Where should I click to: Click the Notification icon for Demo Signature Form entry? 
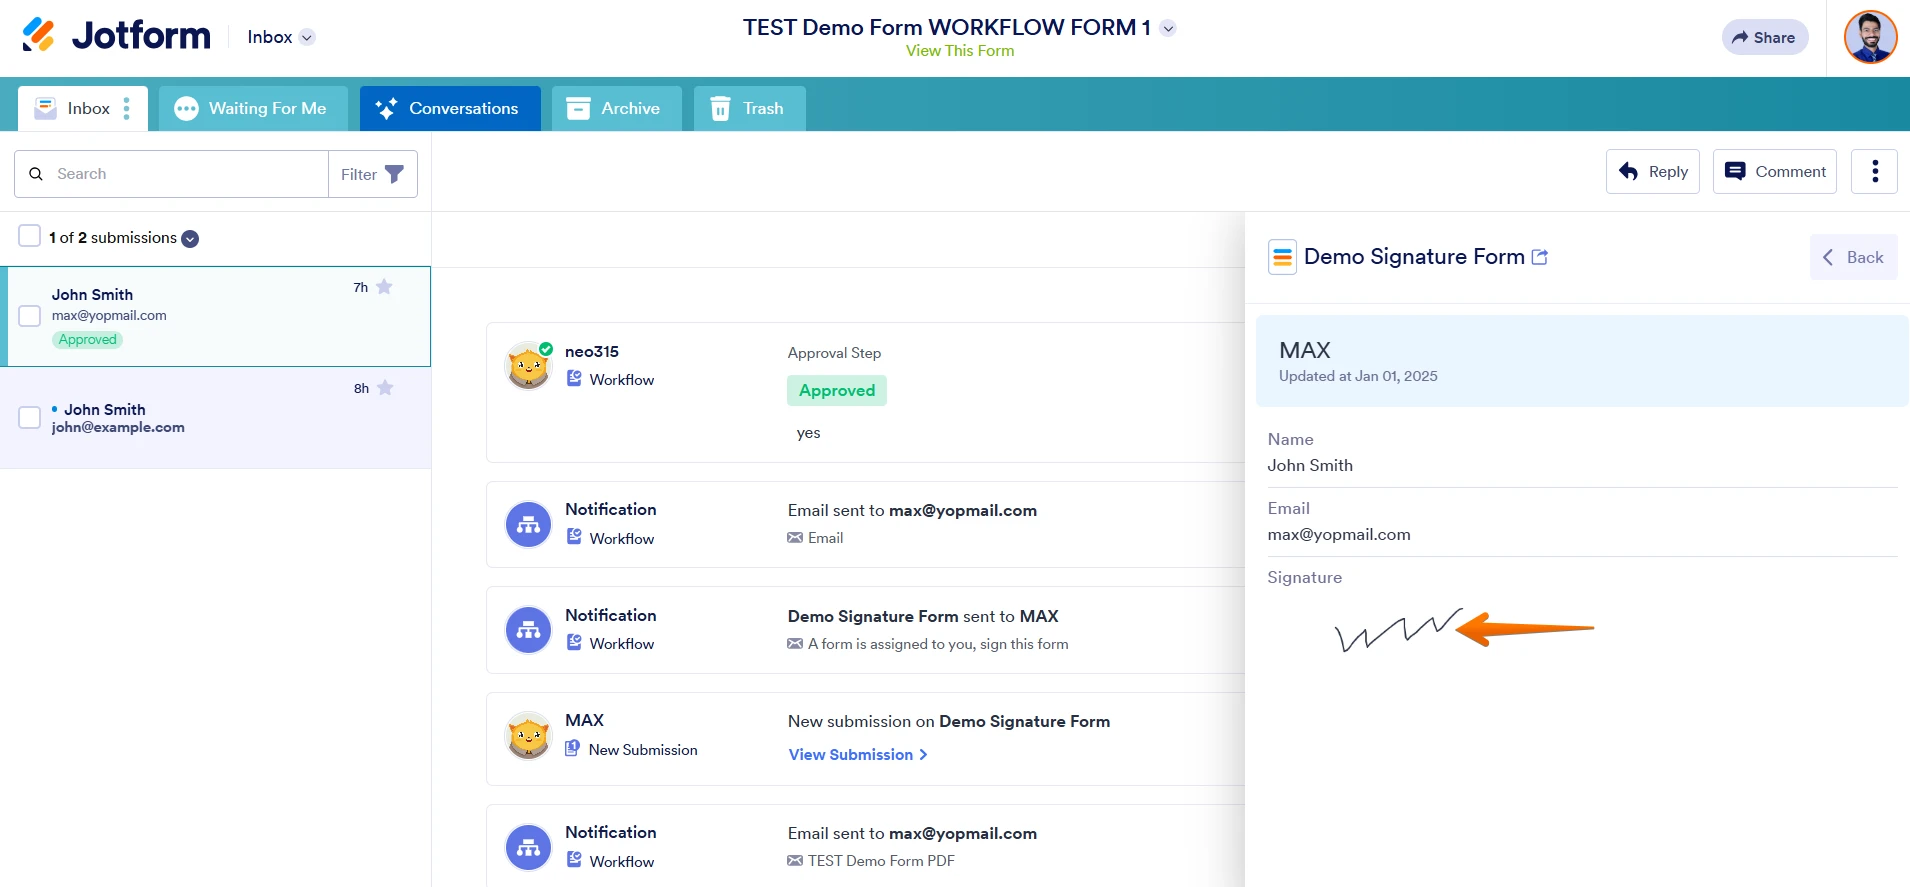point(528,631)
